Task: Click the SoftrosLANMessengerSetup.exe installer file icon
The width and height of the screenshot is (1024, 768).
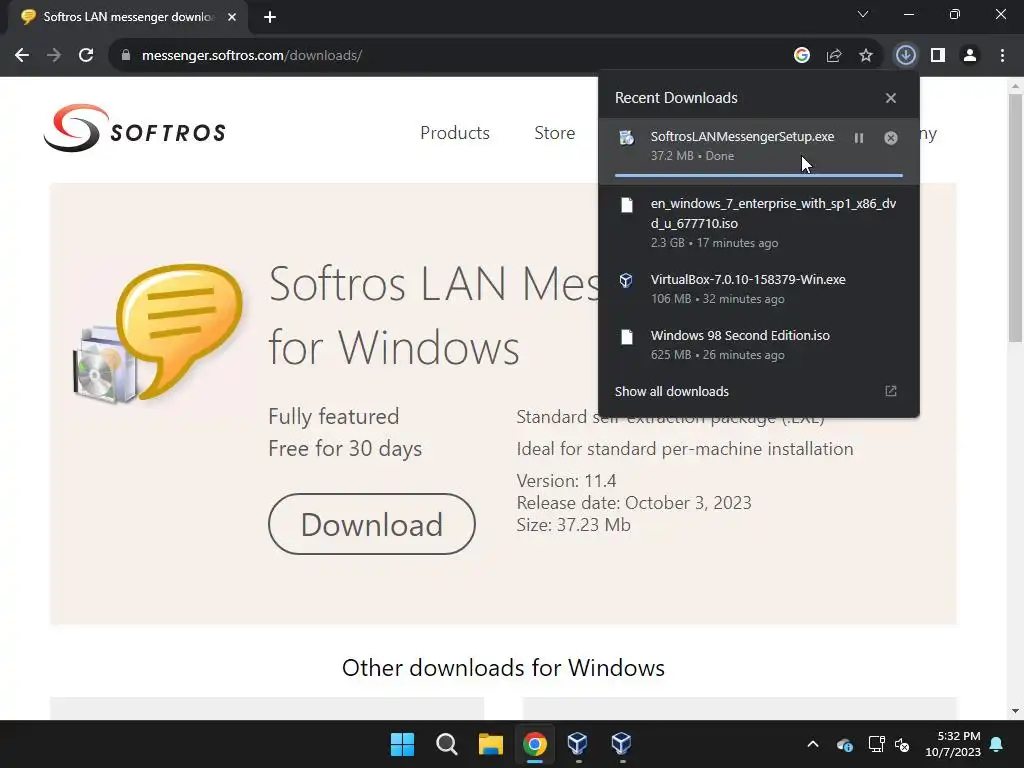Action: click(626, 138)
